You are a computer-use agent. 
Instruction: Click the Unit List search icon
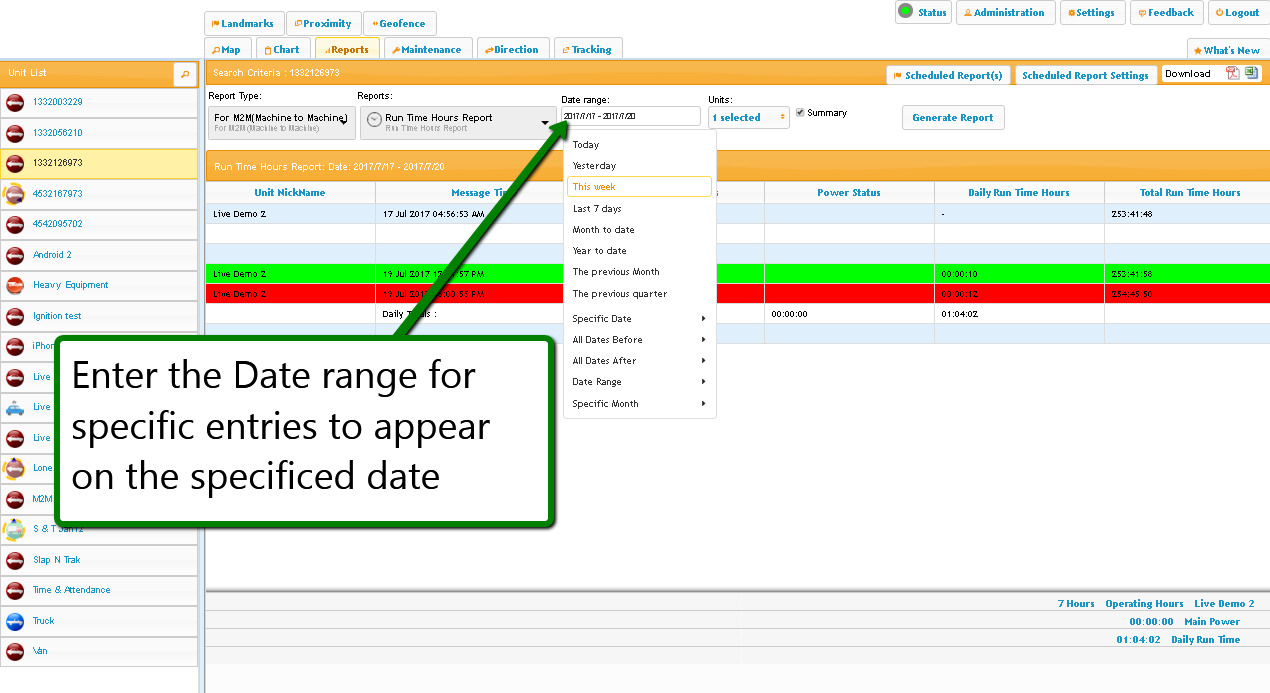pos(185,74)
